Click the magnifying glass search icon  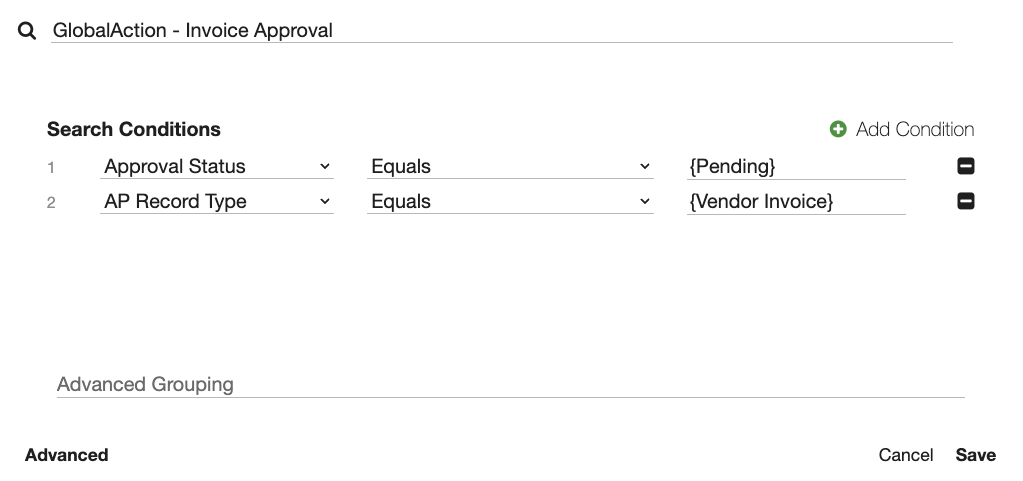click(x=27, y=31)
